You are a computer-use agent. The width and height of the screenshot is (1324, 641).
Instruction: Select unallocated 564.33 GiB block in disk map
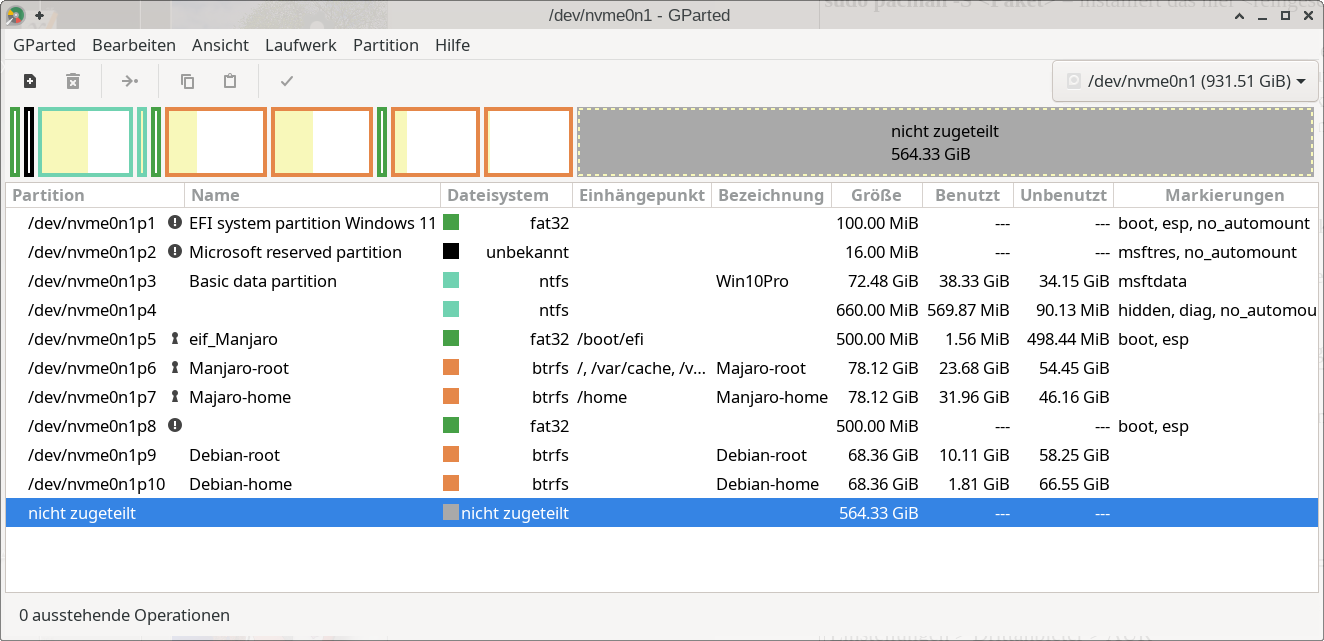(x=945, y=142)
